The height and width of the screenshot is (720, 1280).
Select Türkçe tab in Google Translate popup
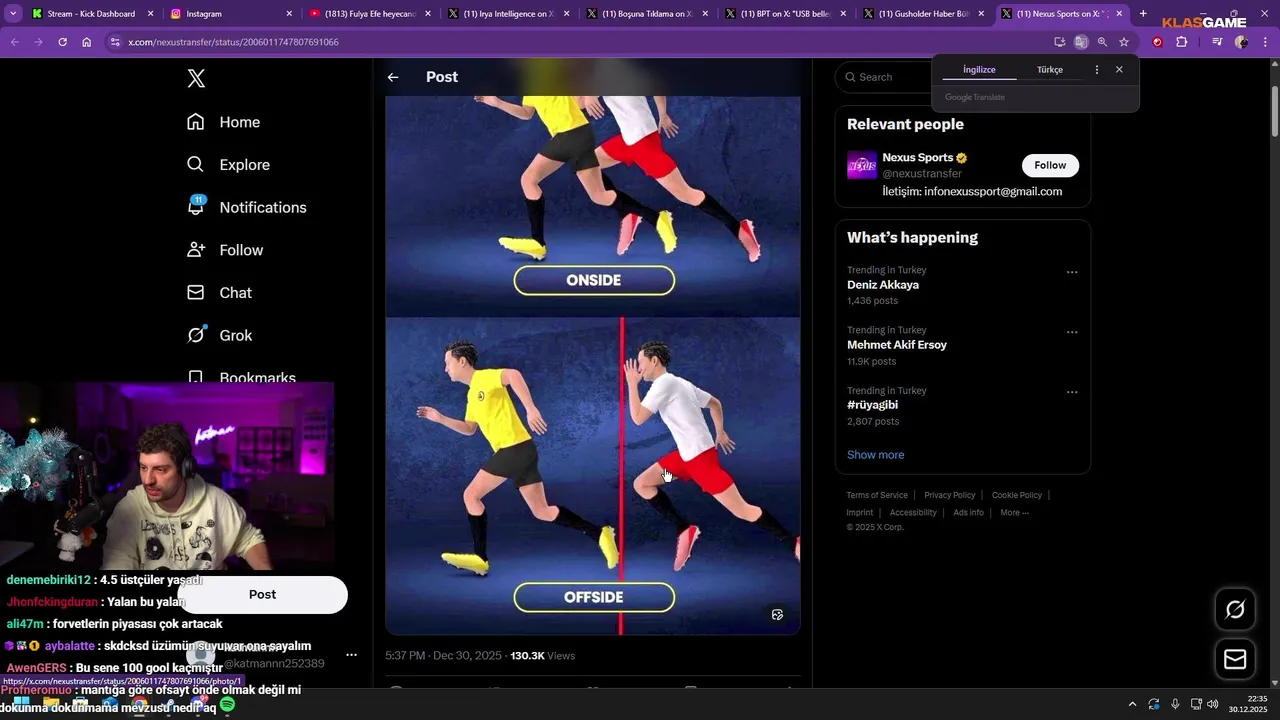[1050, 70]
